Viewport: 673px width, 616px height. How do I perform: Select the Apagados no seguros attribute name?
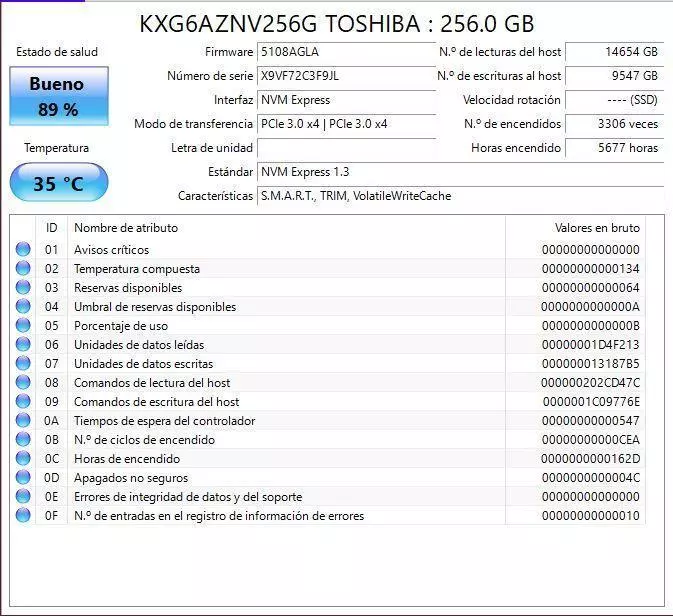click(x=131, y=478)
